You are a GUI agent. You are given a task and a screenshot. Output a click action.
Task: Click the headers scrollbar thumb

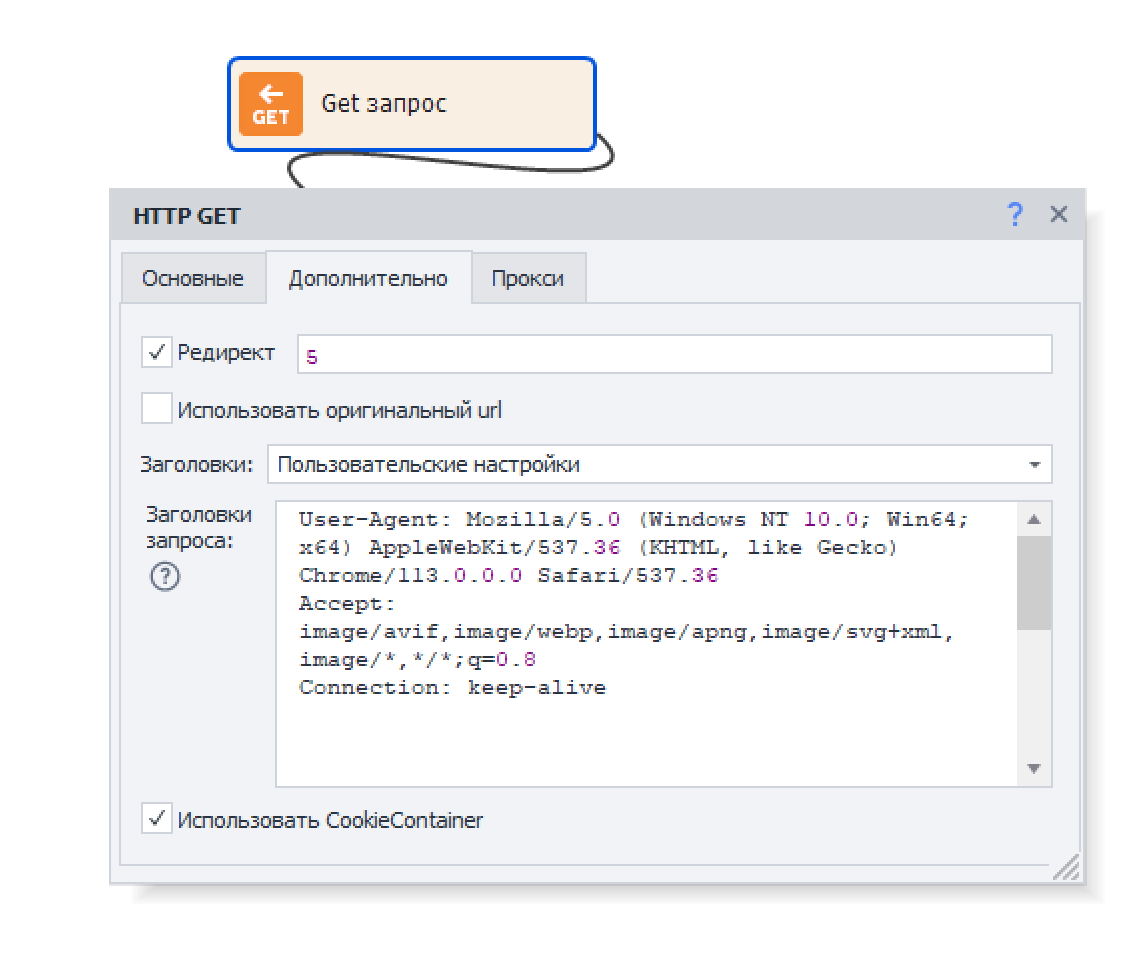click(x=1034, y=583)
